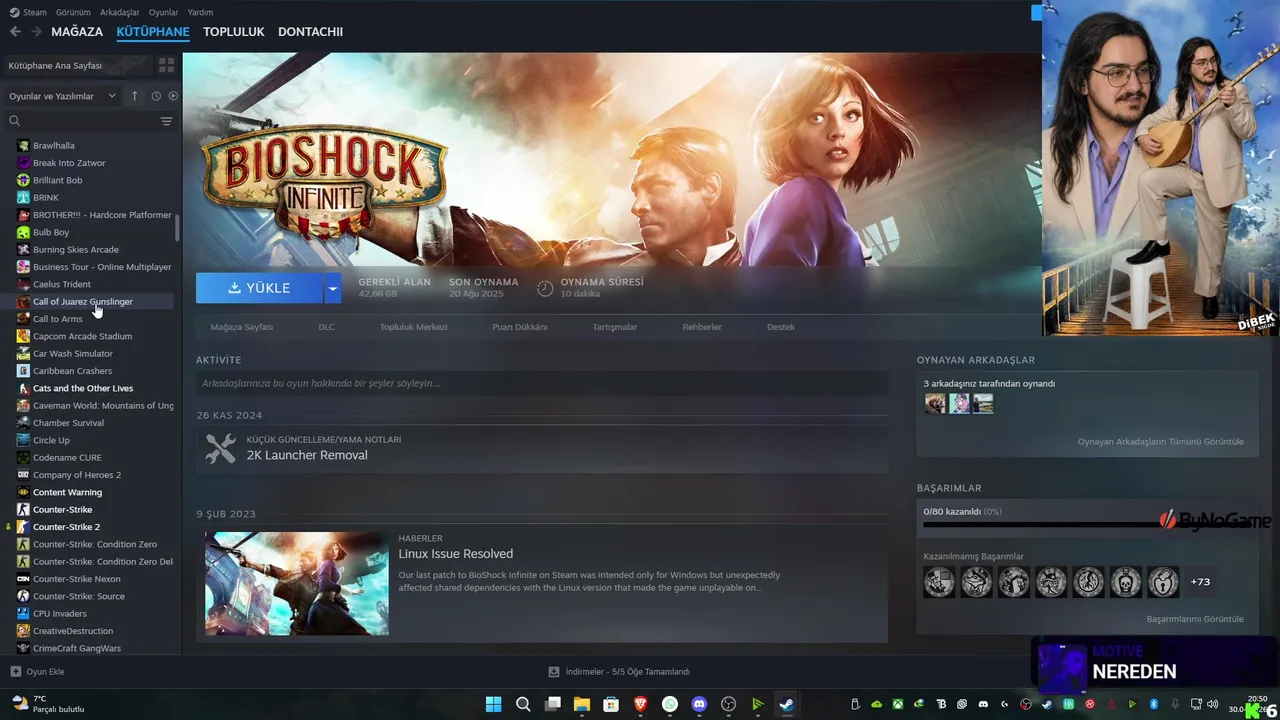This screenshot has width=1280, height=720.
Task: Open the Görünüm menu
Action: (x=73, y=12)
